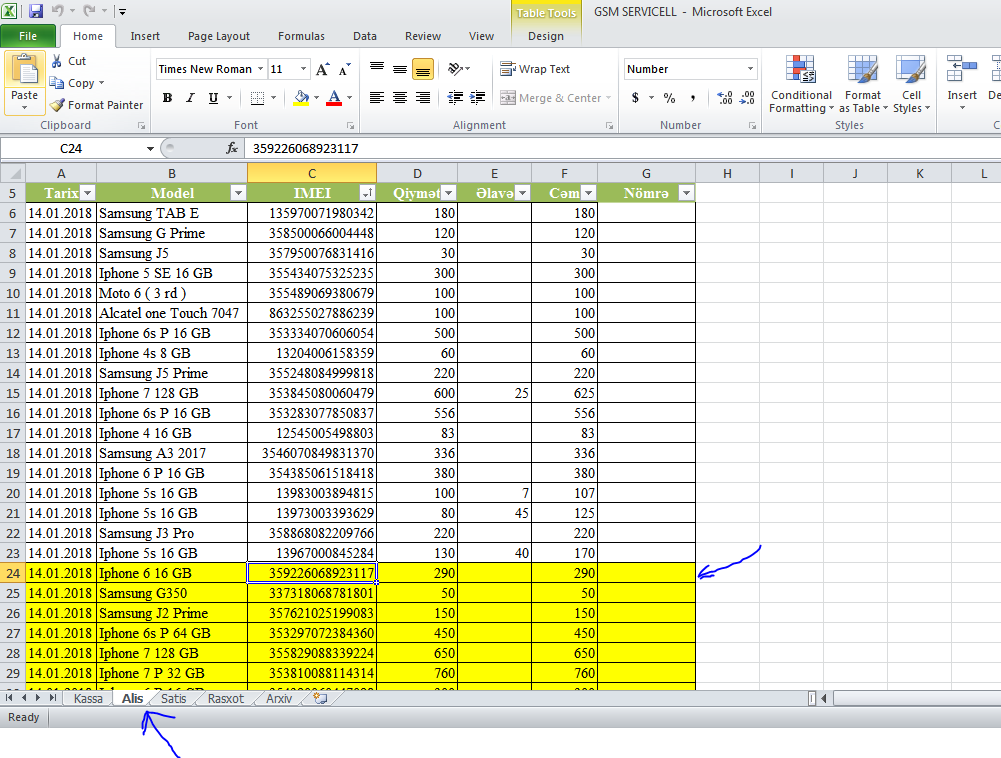Click Increase Indent icon
This screenshot has width=1001, height=758.
478,98
